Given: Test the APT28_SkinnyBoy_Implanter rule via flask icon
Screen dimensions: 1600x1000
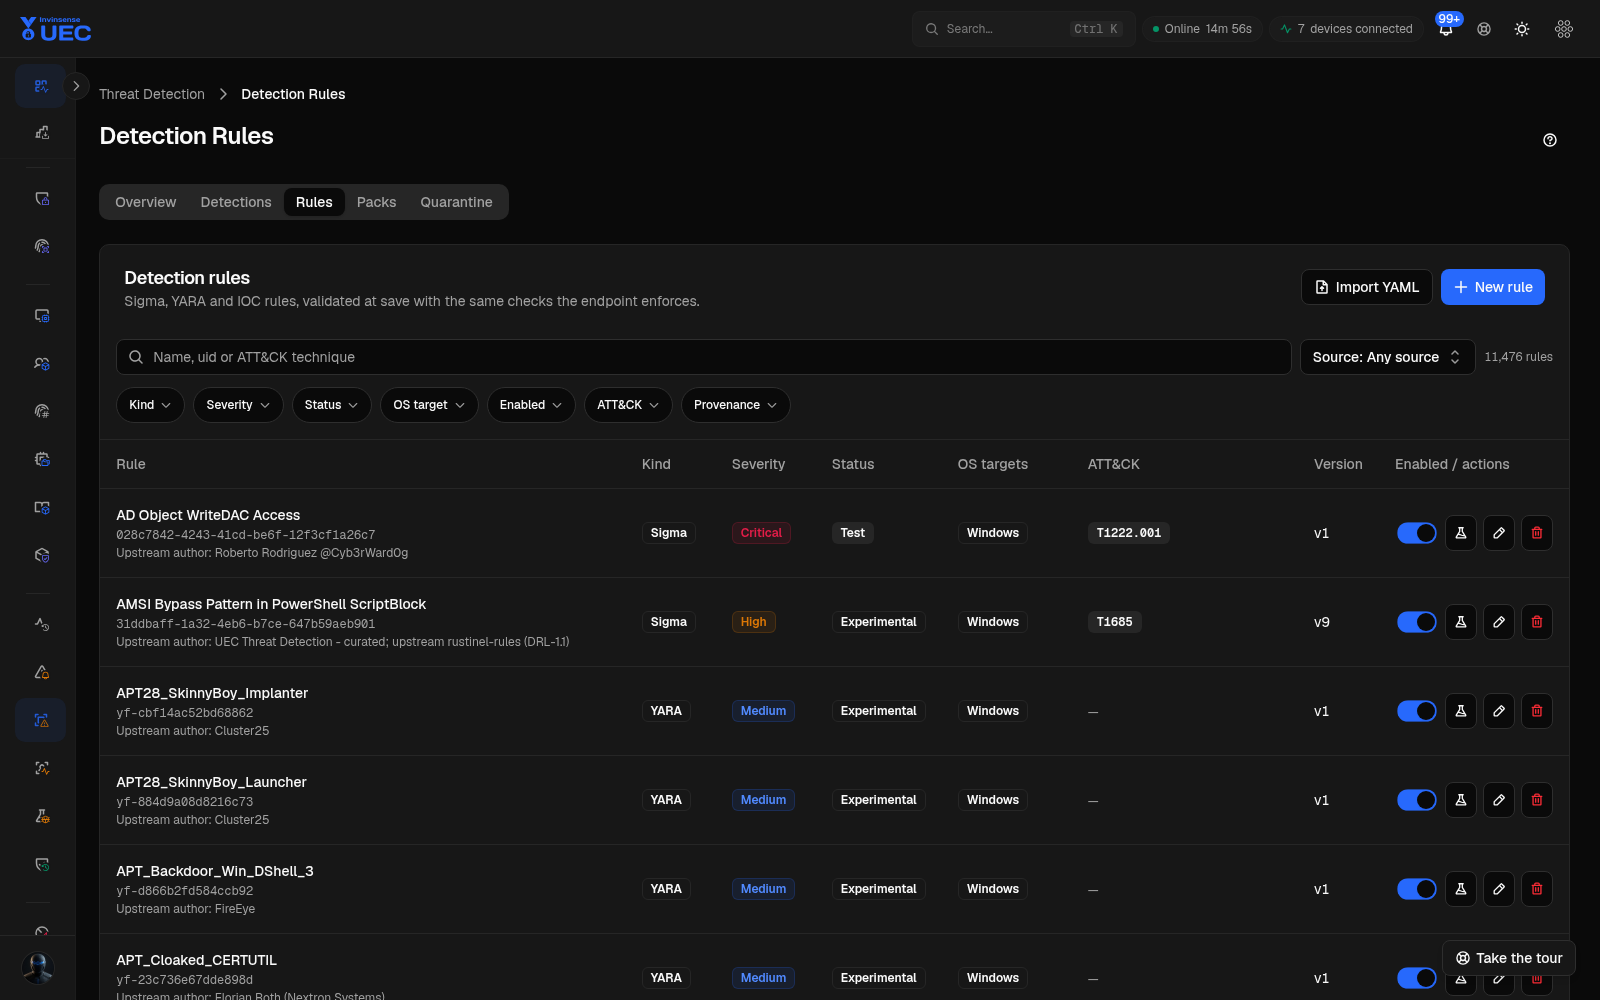Looking at the screenshot, I should pyautogui.click(x=1461, y=711).
